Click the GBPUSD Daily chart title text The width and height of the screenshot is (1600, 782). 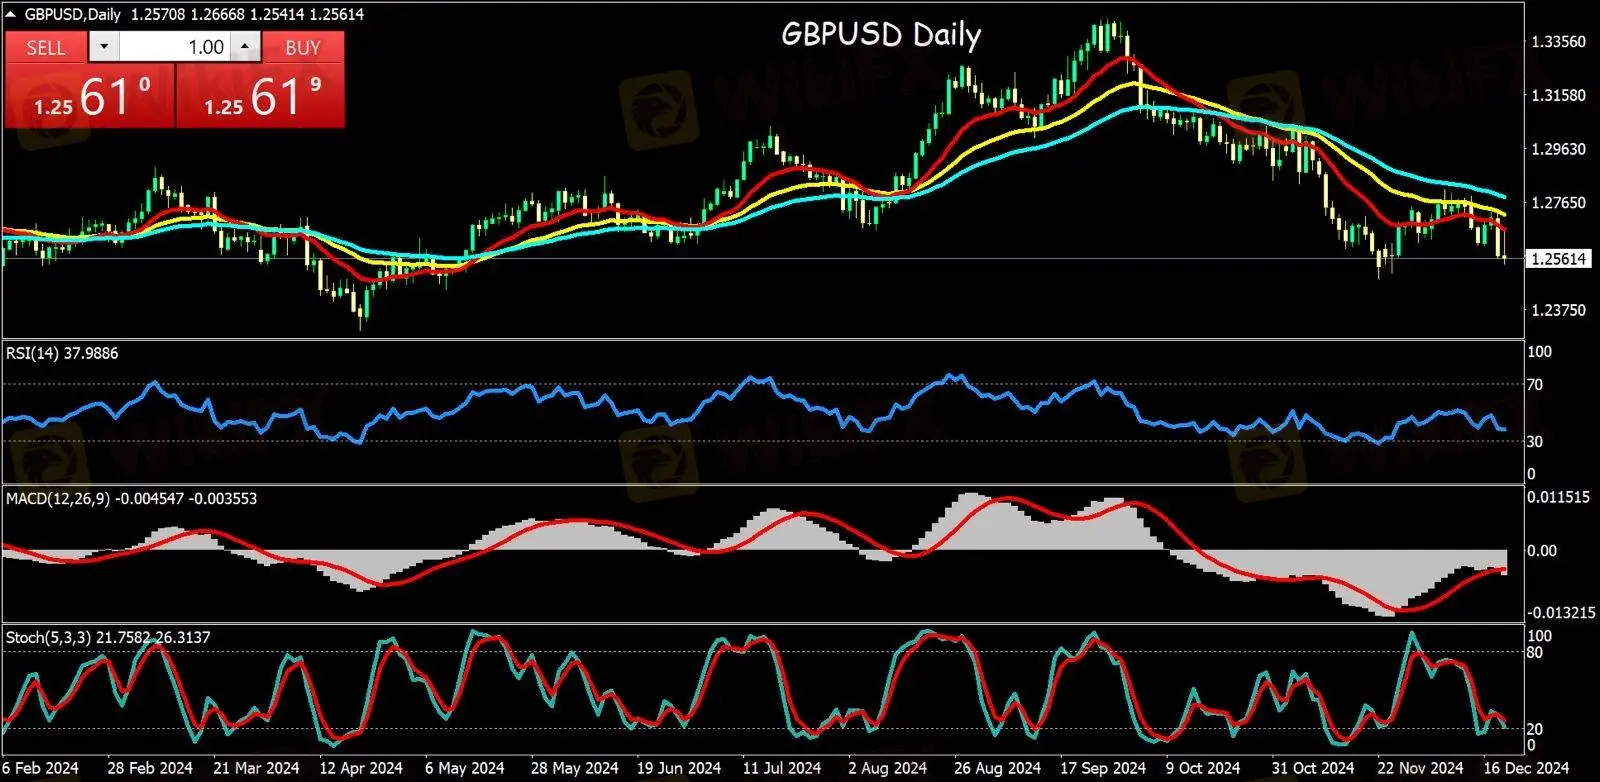[880, 35]
